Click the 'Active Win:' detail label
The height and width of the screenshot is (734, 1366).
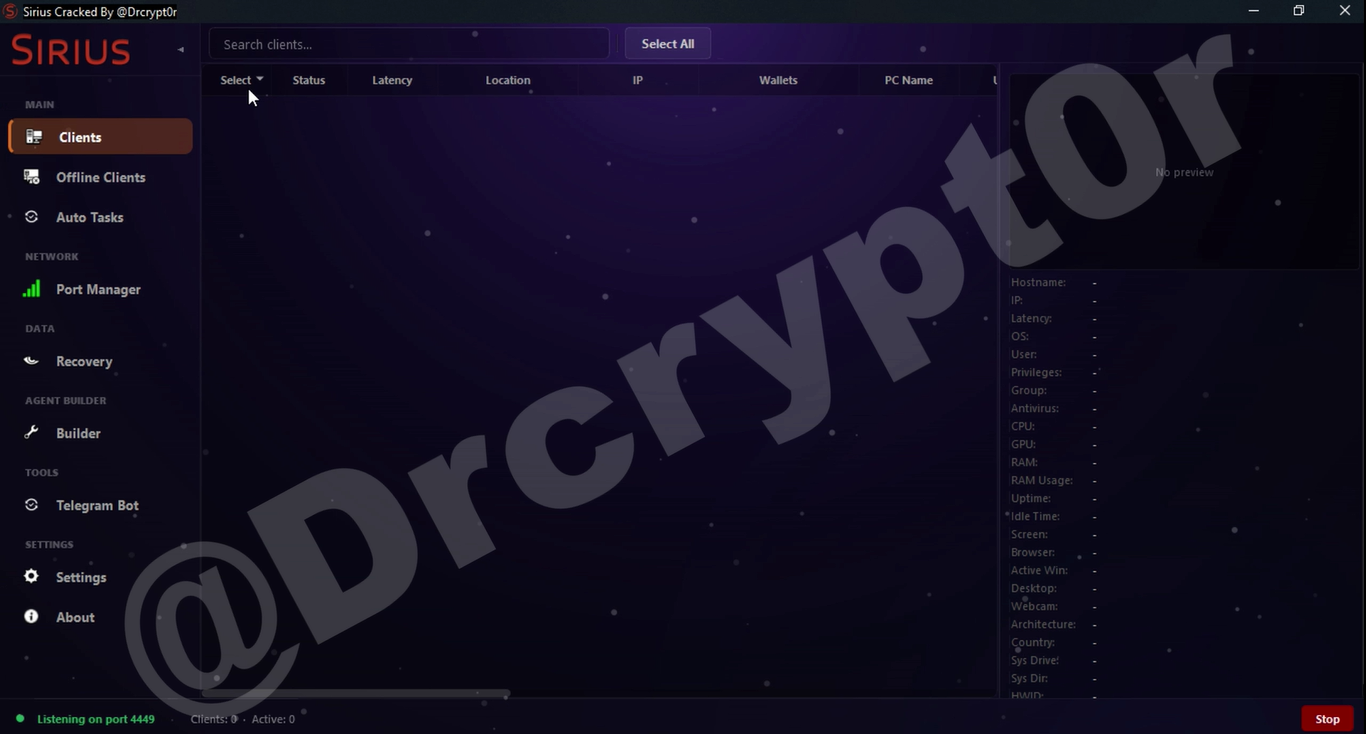(1039, 570)
